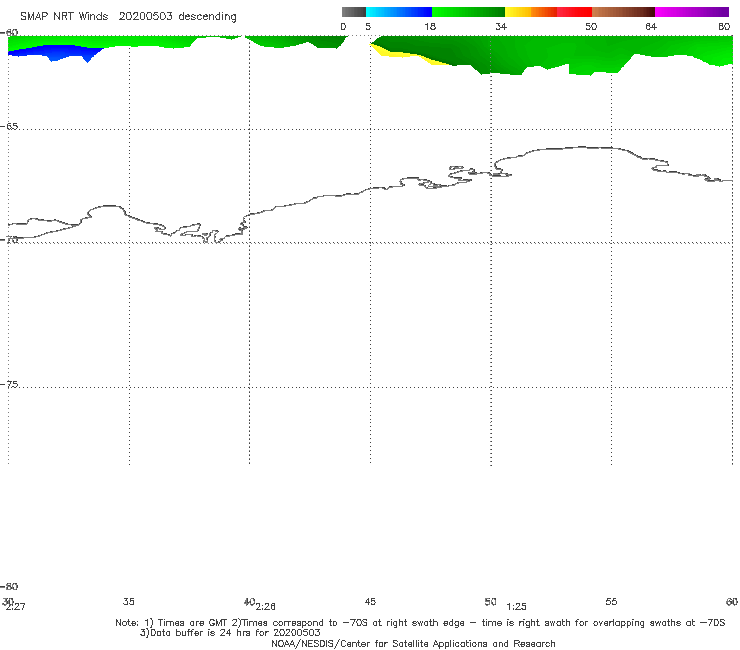Screen dimensions: 740x650
Task: Click the yellow high-wind patch on the map
Action: point(406,55)
